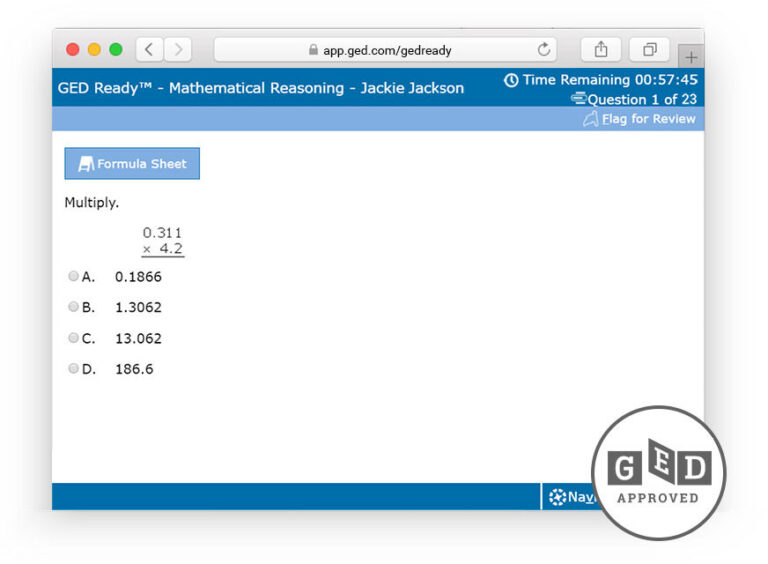Screen dimensions: 768x564
Task: Click the flag icon to flag for review
Action: [590, 119]
